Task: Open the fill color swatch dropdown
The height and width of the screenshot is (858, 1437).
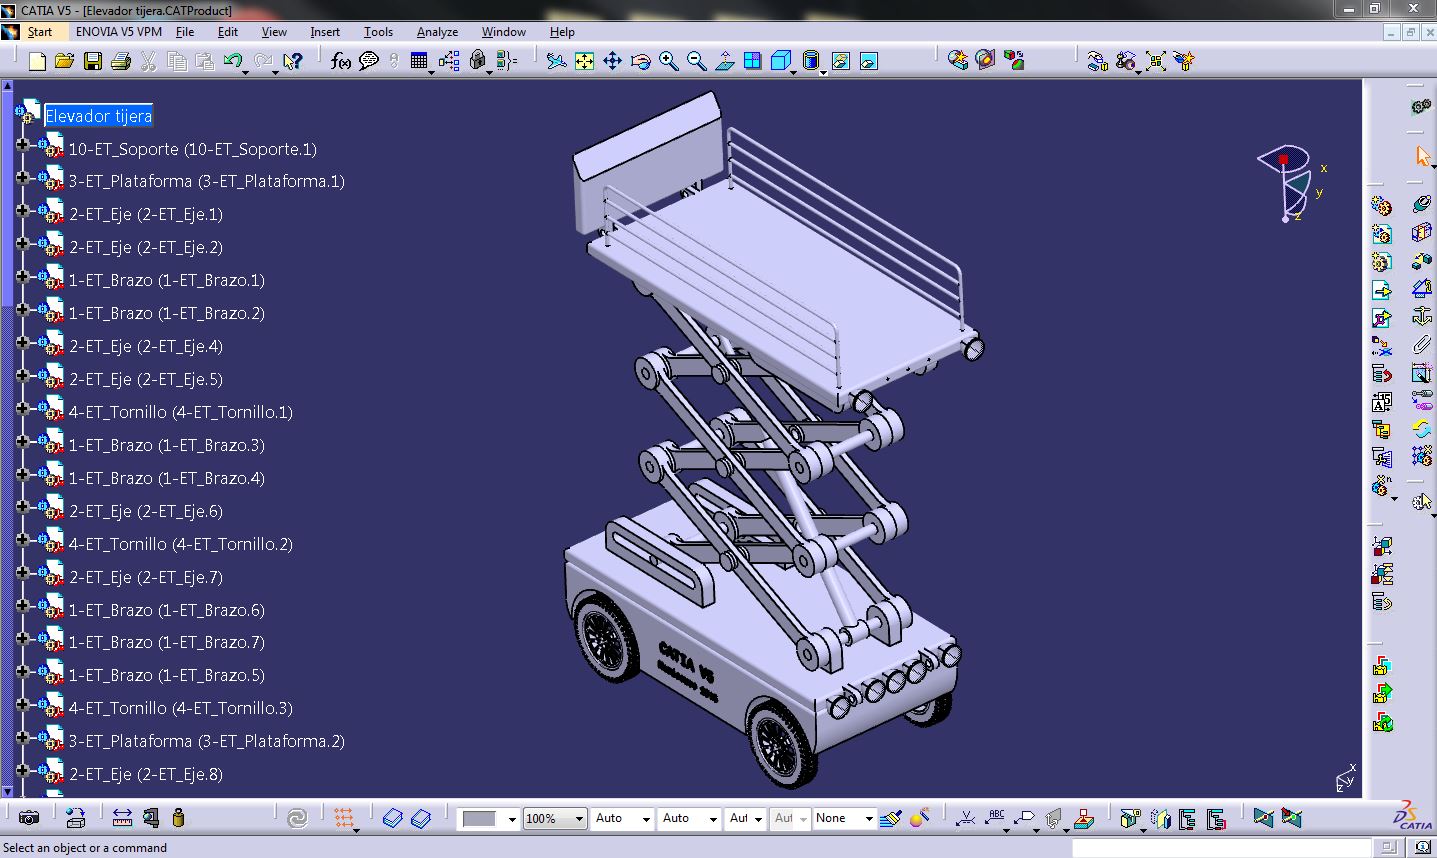Action: (512, 819)
